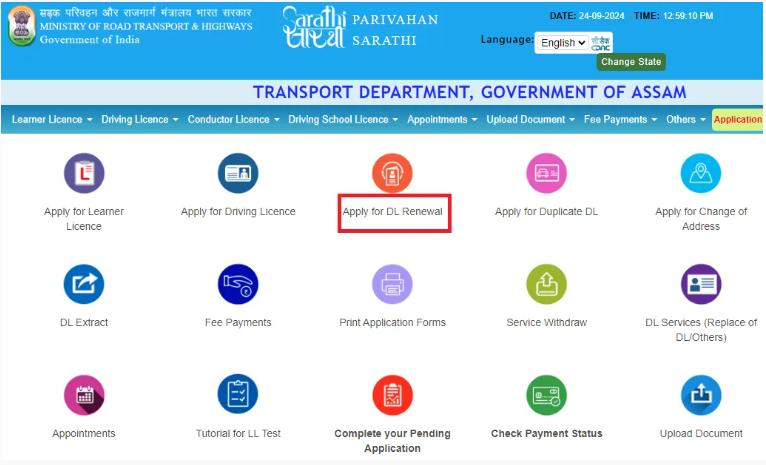Expand the Driving School Licence menu

pos(343,120)
